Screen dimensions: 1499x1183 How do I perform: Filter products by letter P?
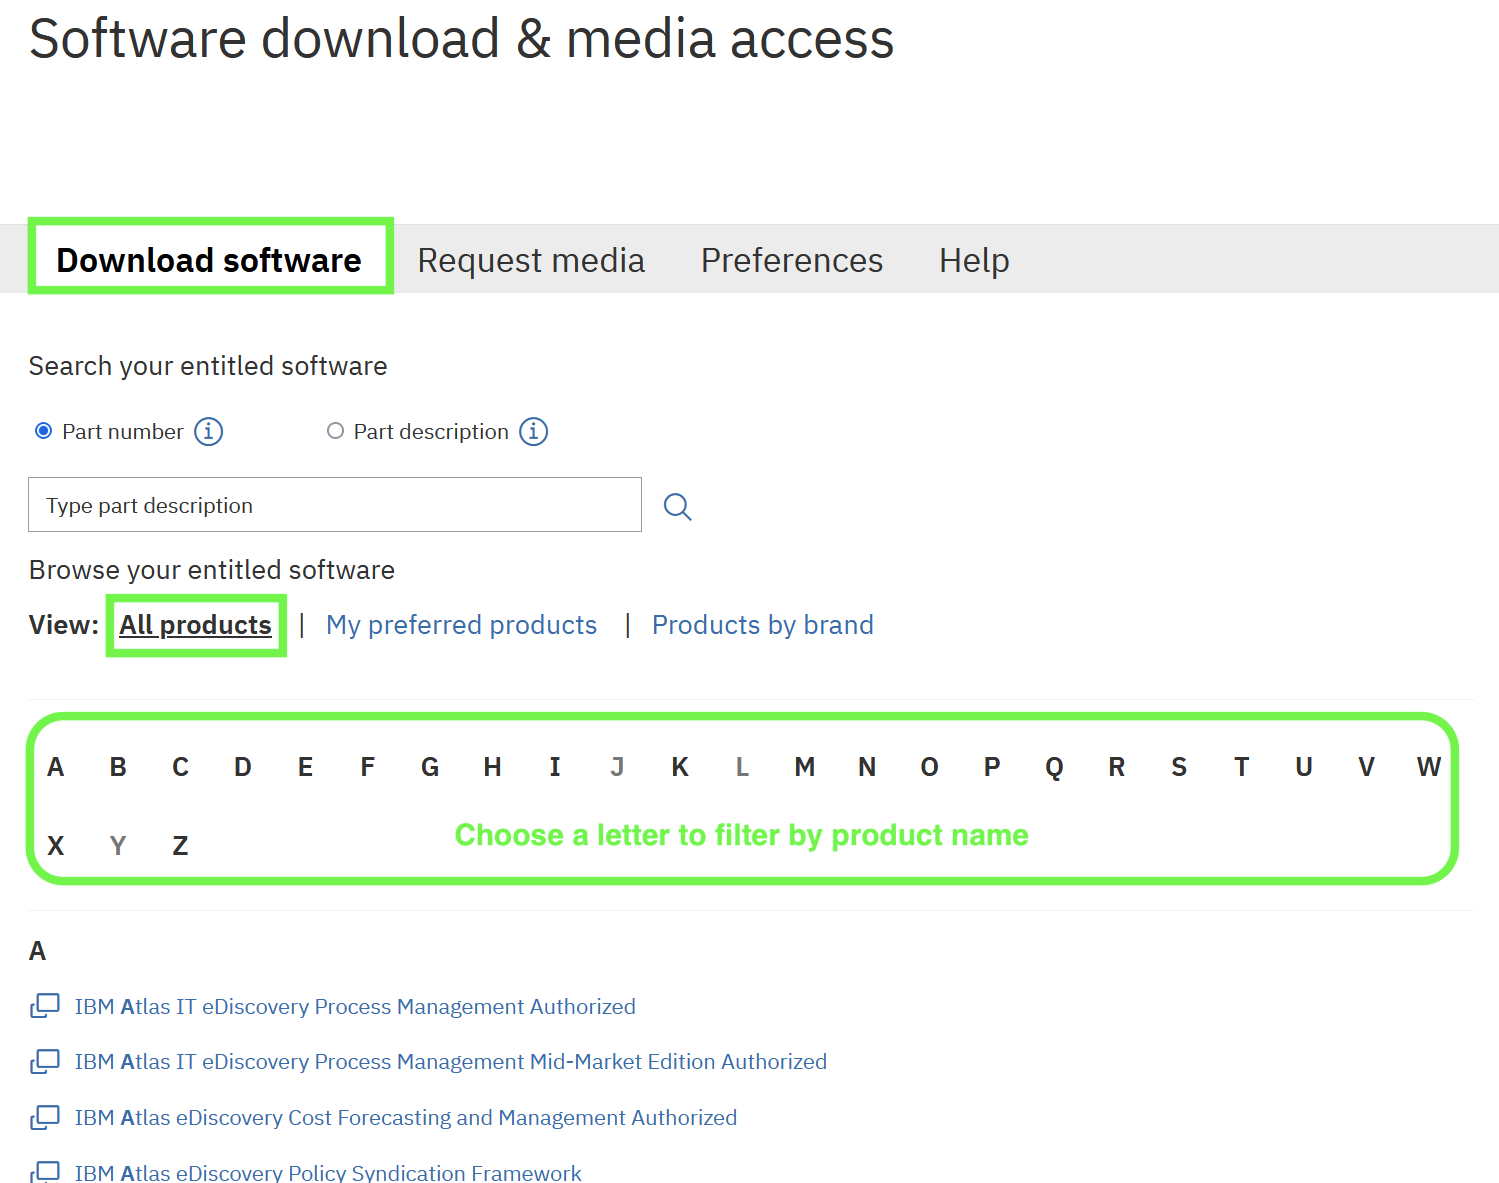coord(992,767)
